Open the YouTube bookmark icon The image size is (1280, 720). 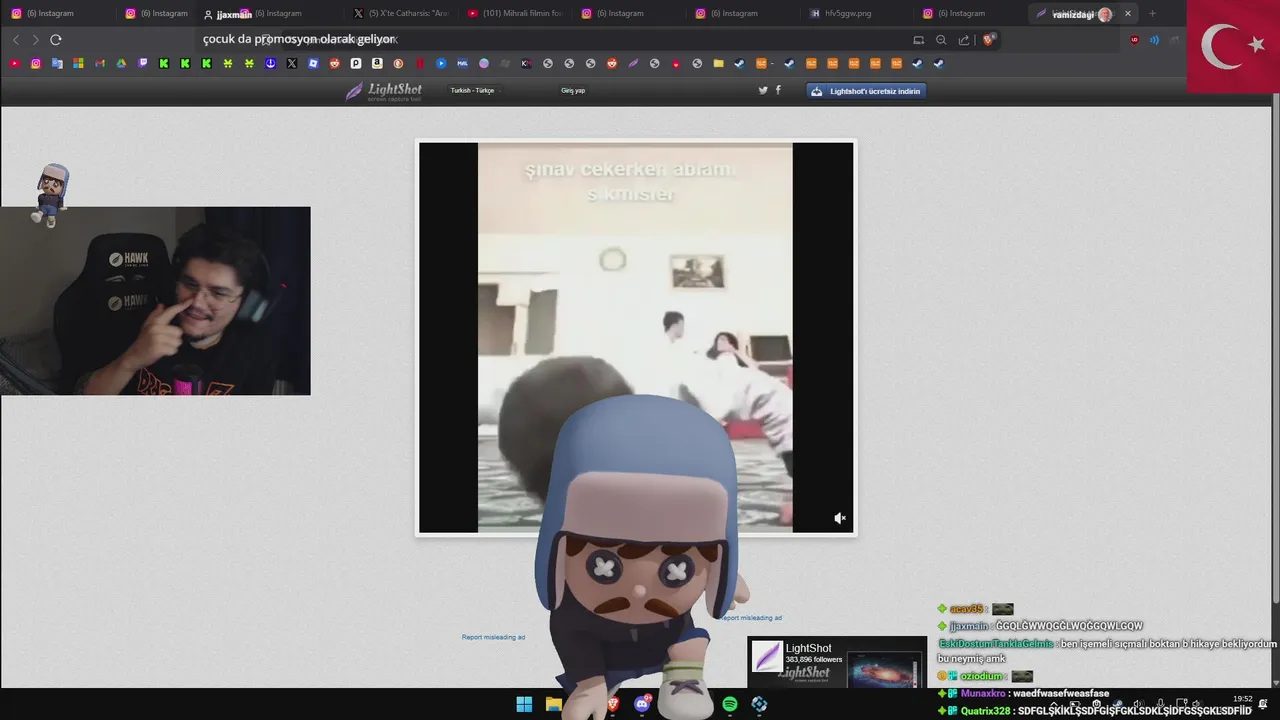pyautogui.click(x=14, y=63)
